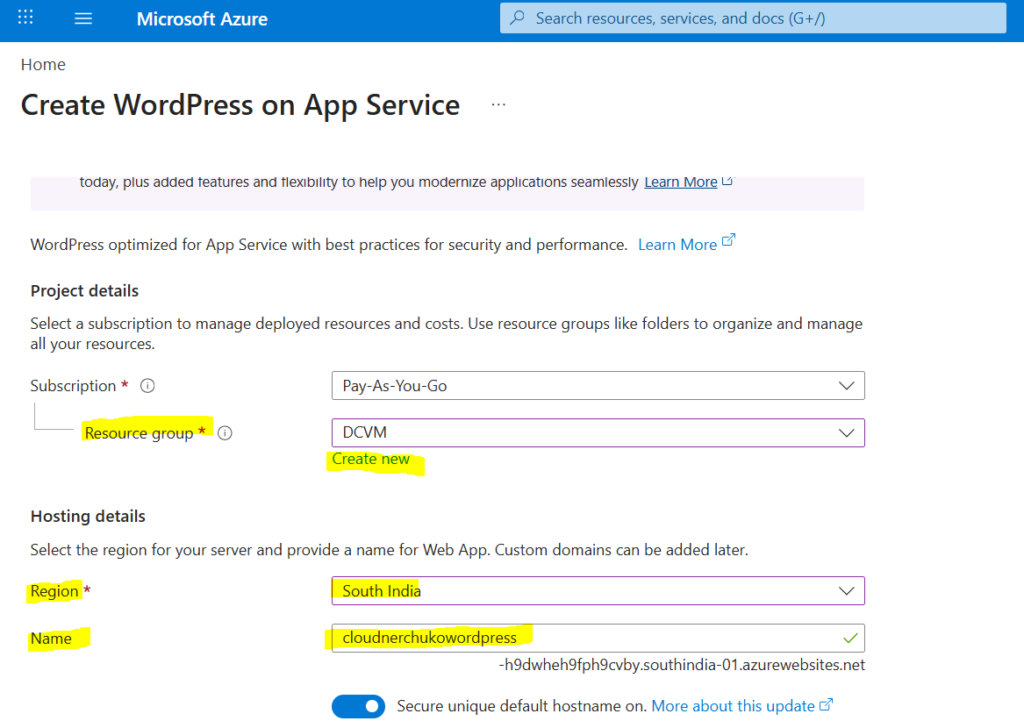Click Create new resource group link
1024x721 pixels.
coord(371,459)
